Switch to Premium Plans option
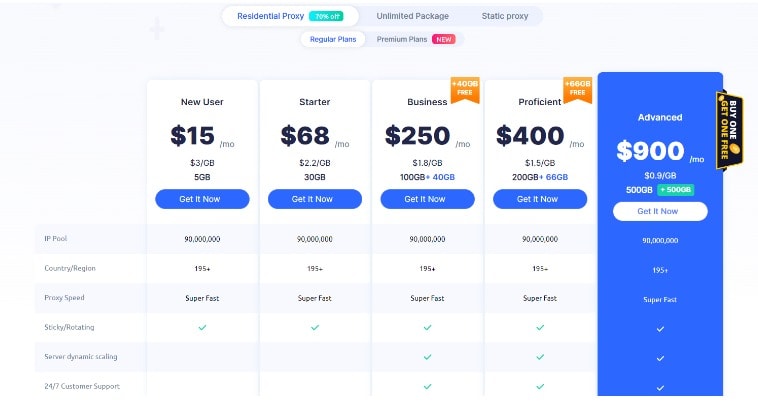The image size is (758, 405). [x=401, y=40]
